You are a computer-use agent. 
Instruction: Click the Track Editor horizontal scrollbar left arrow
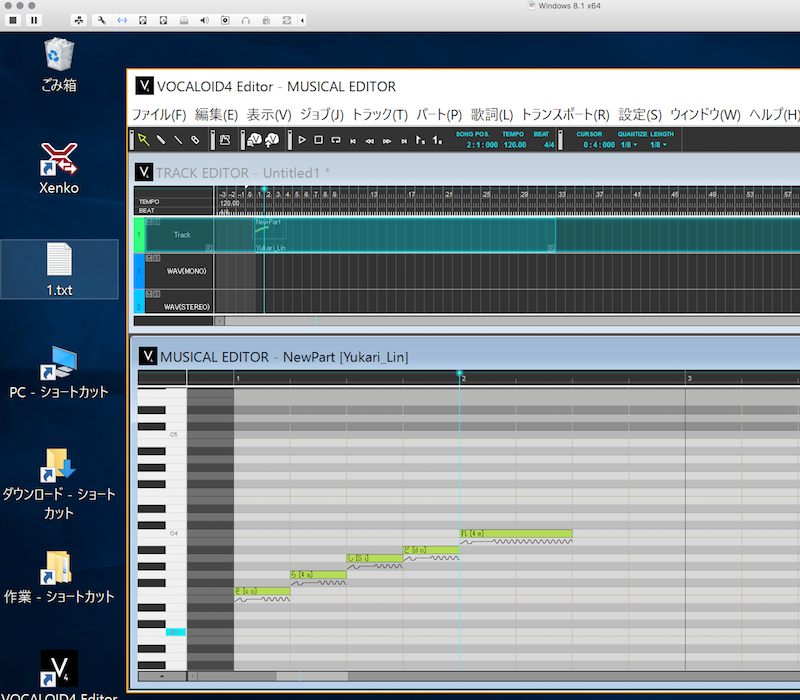tap(219, 321)
